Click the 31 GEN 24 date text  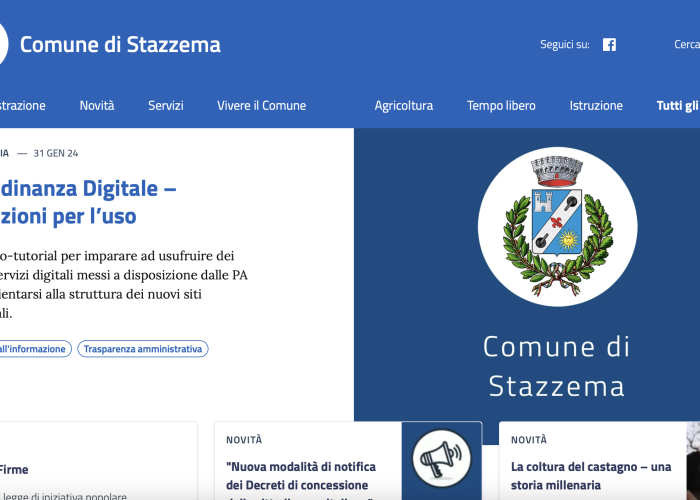(56, 154)
